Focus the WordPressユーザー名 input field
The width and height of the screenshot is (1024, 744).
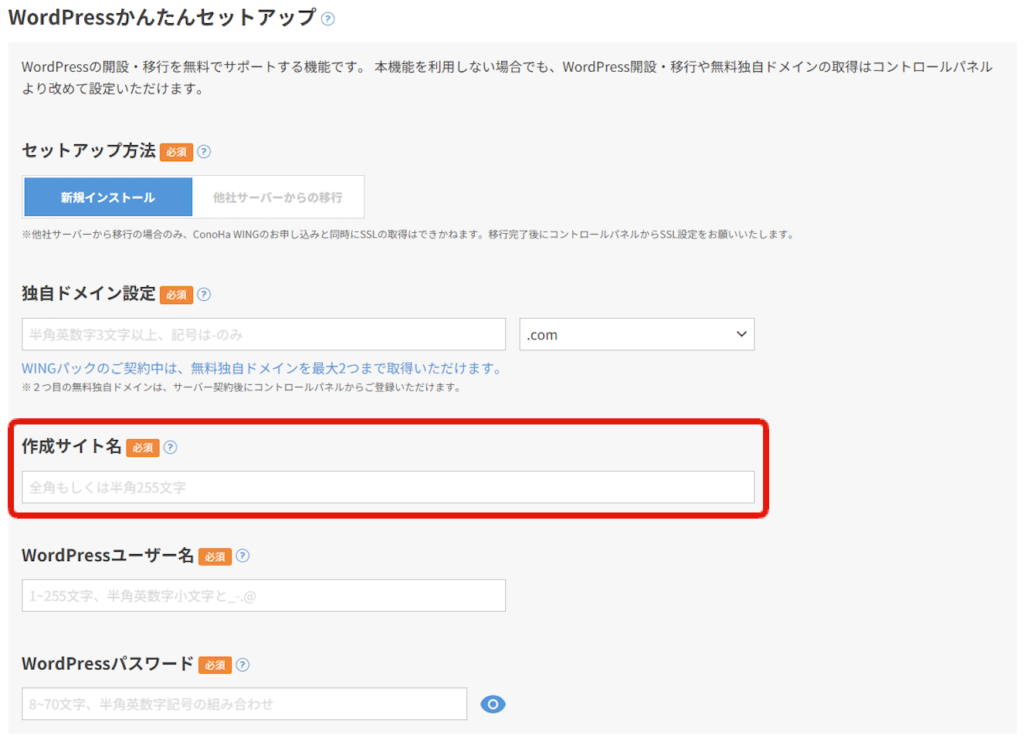click(x=263, y=596)
